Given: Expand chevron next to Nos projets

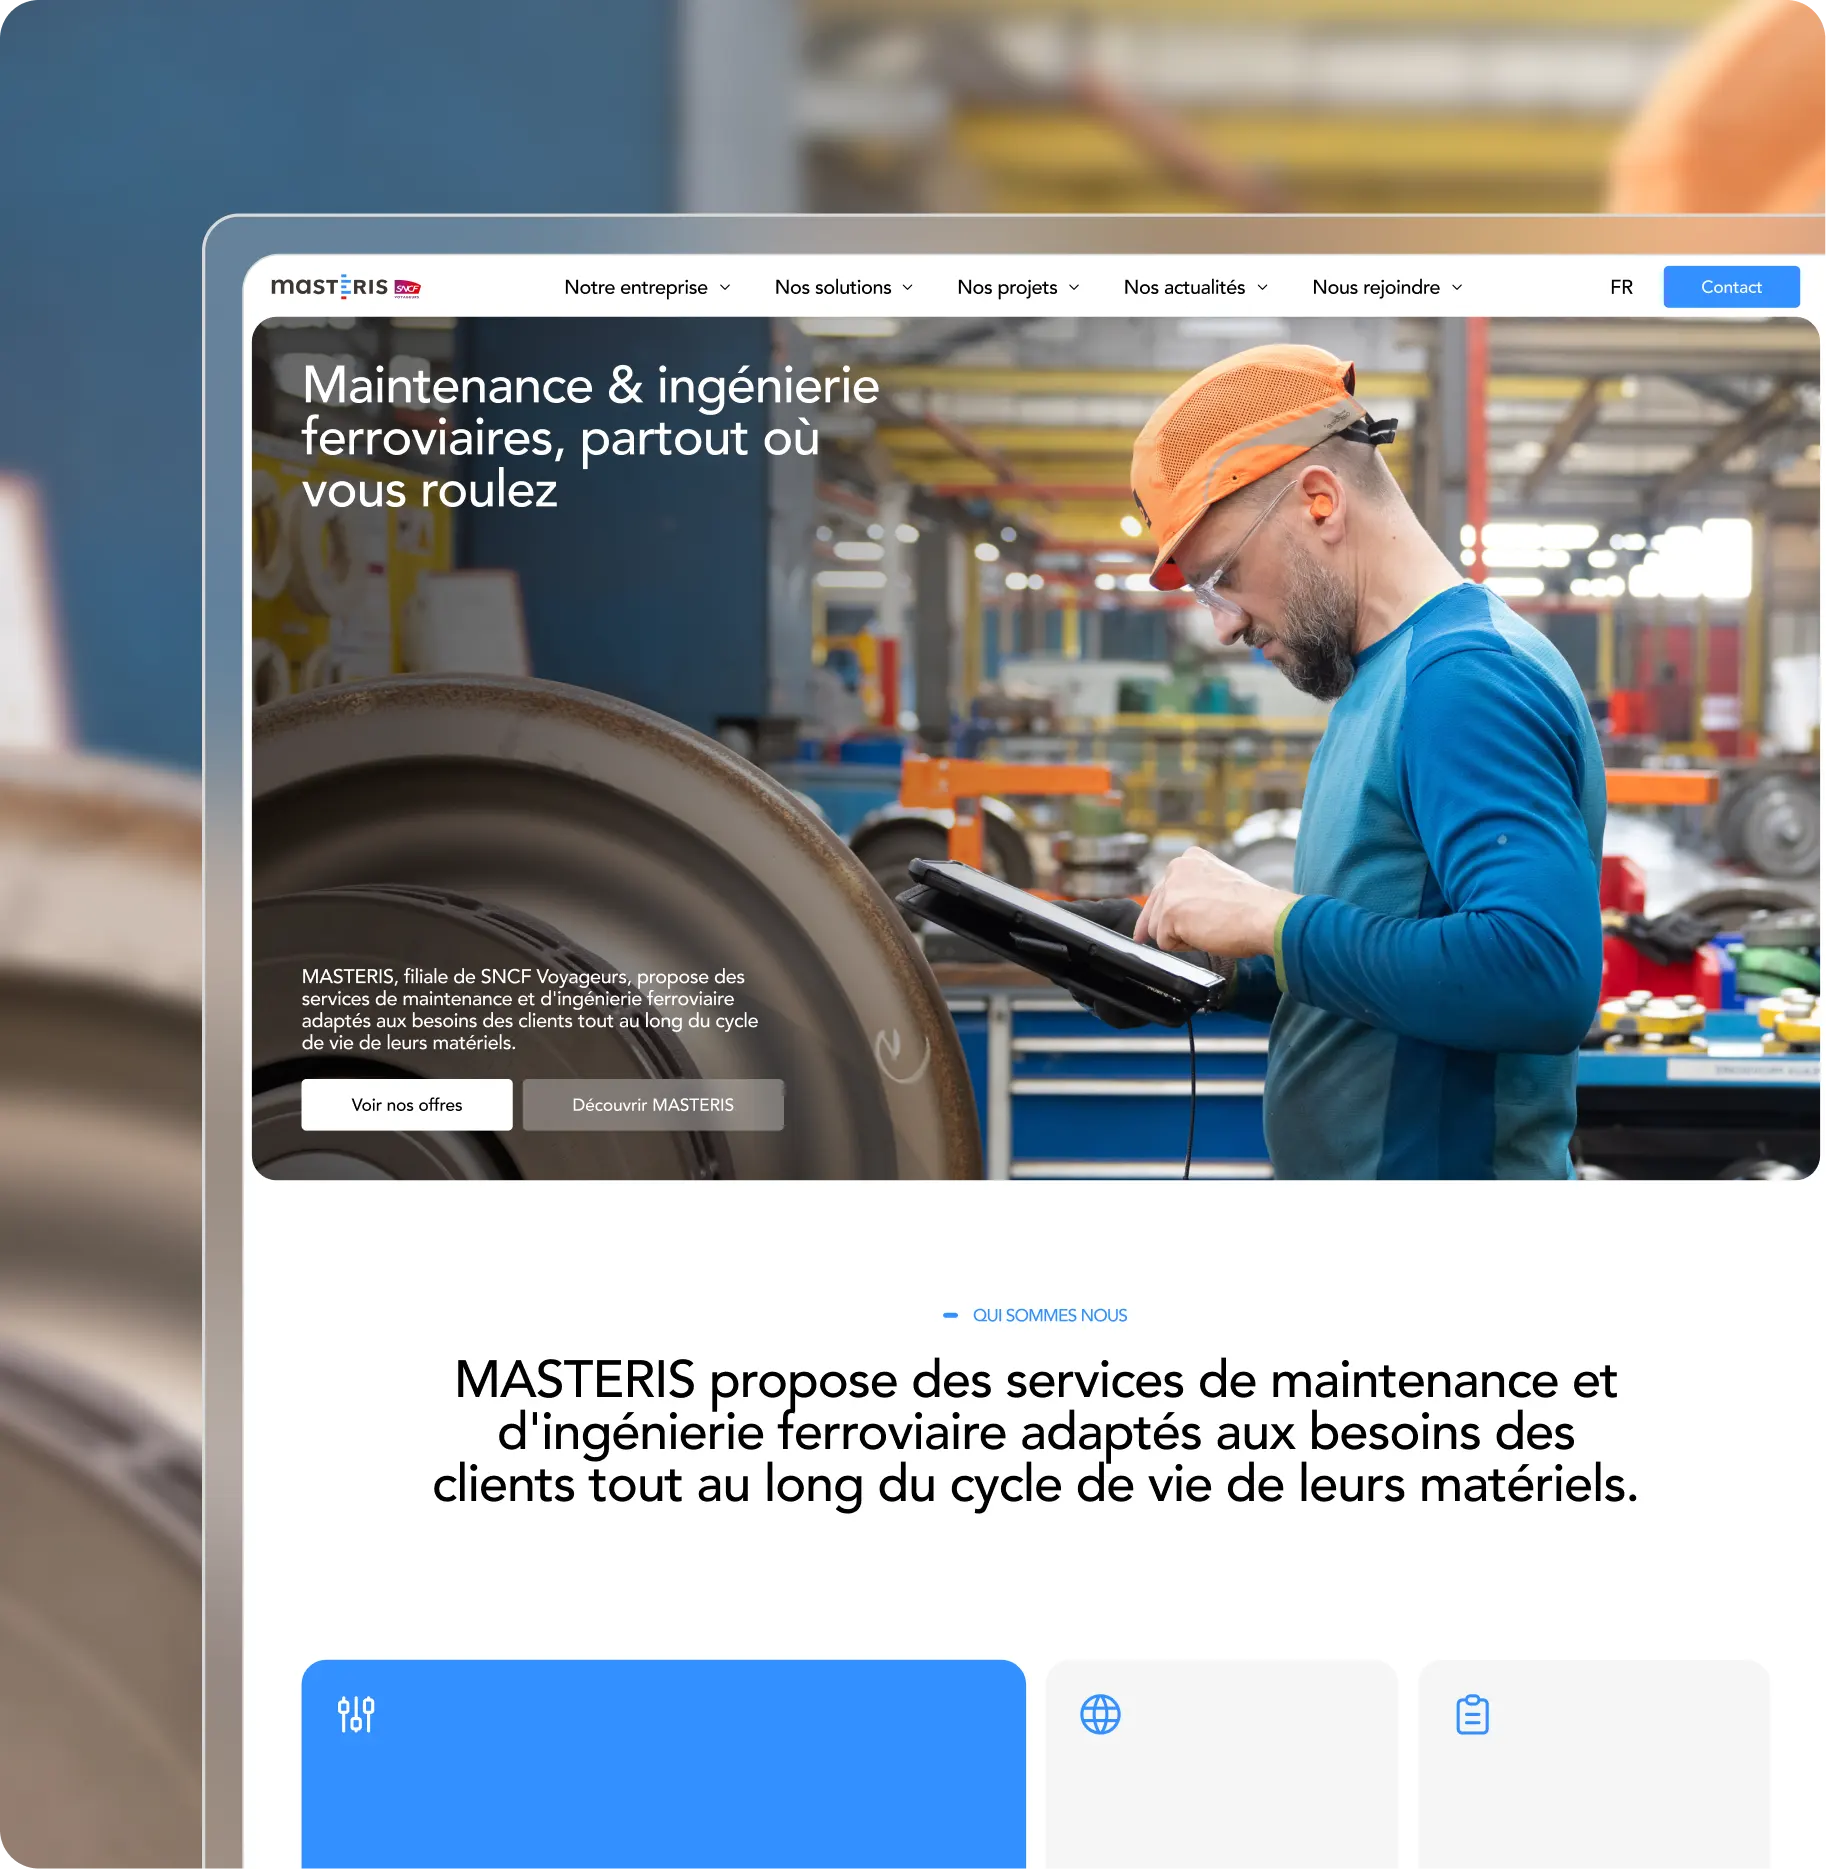Looking at the screenshot, I should pyautogui.click(x=1074, y=287).
